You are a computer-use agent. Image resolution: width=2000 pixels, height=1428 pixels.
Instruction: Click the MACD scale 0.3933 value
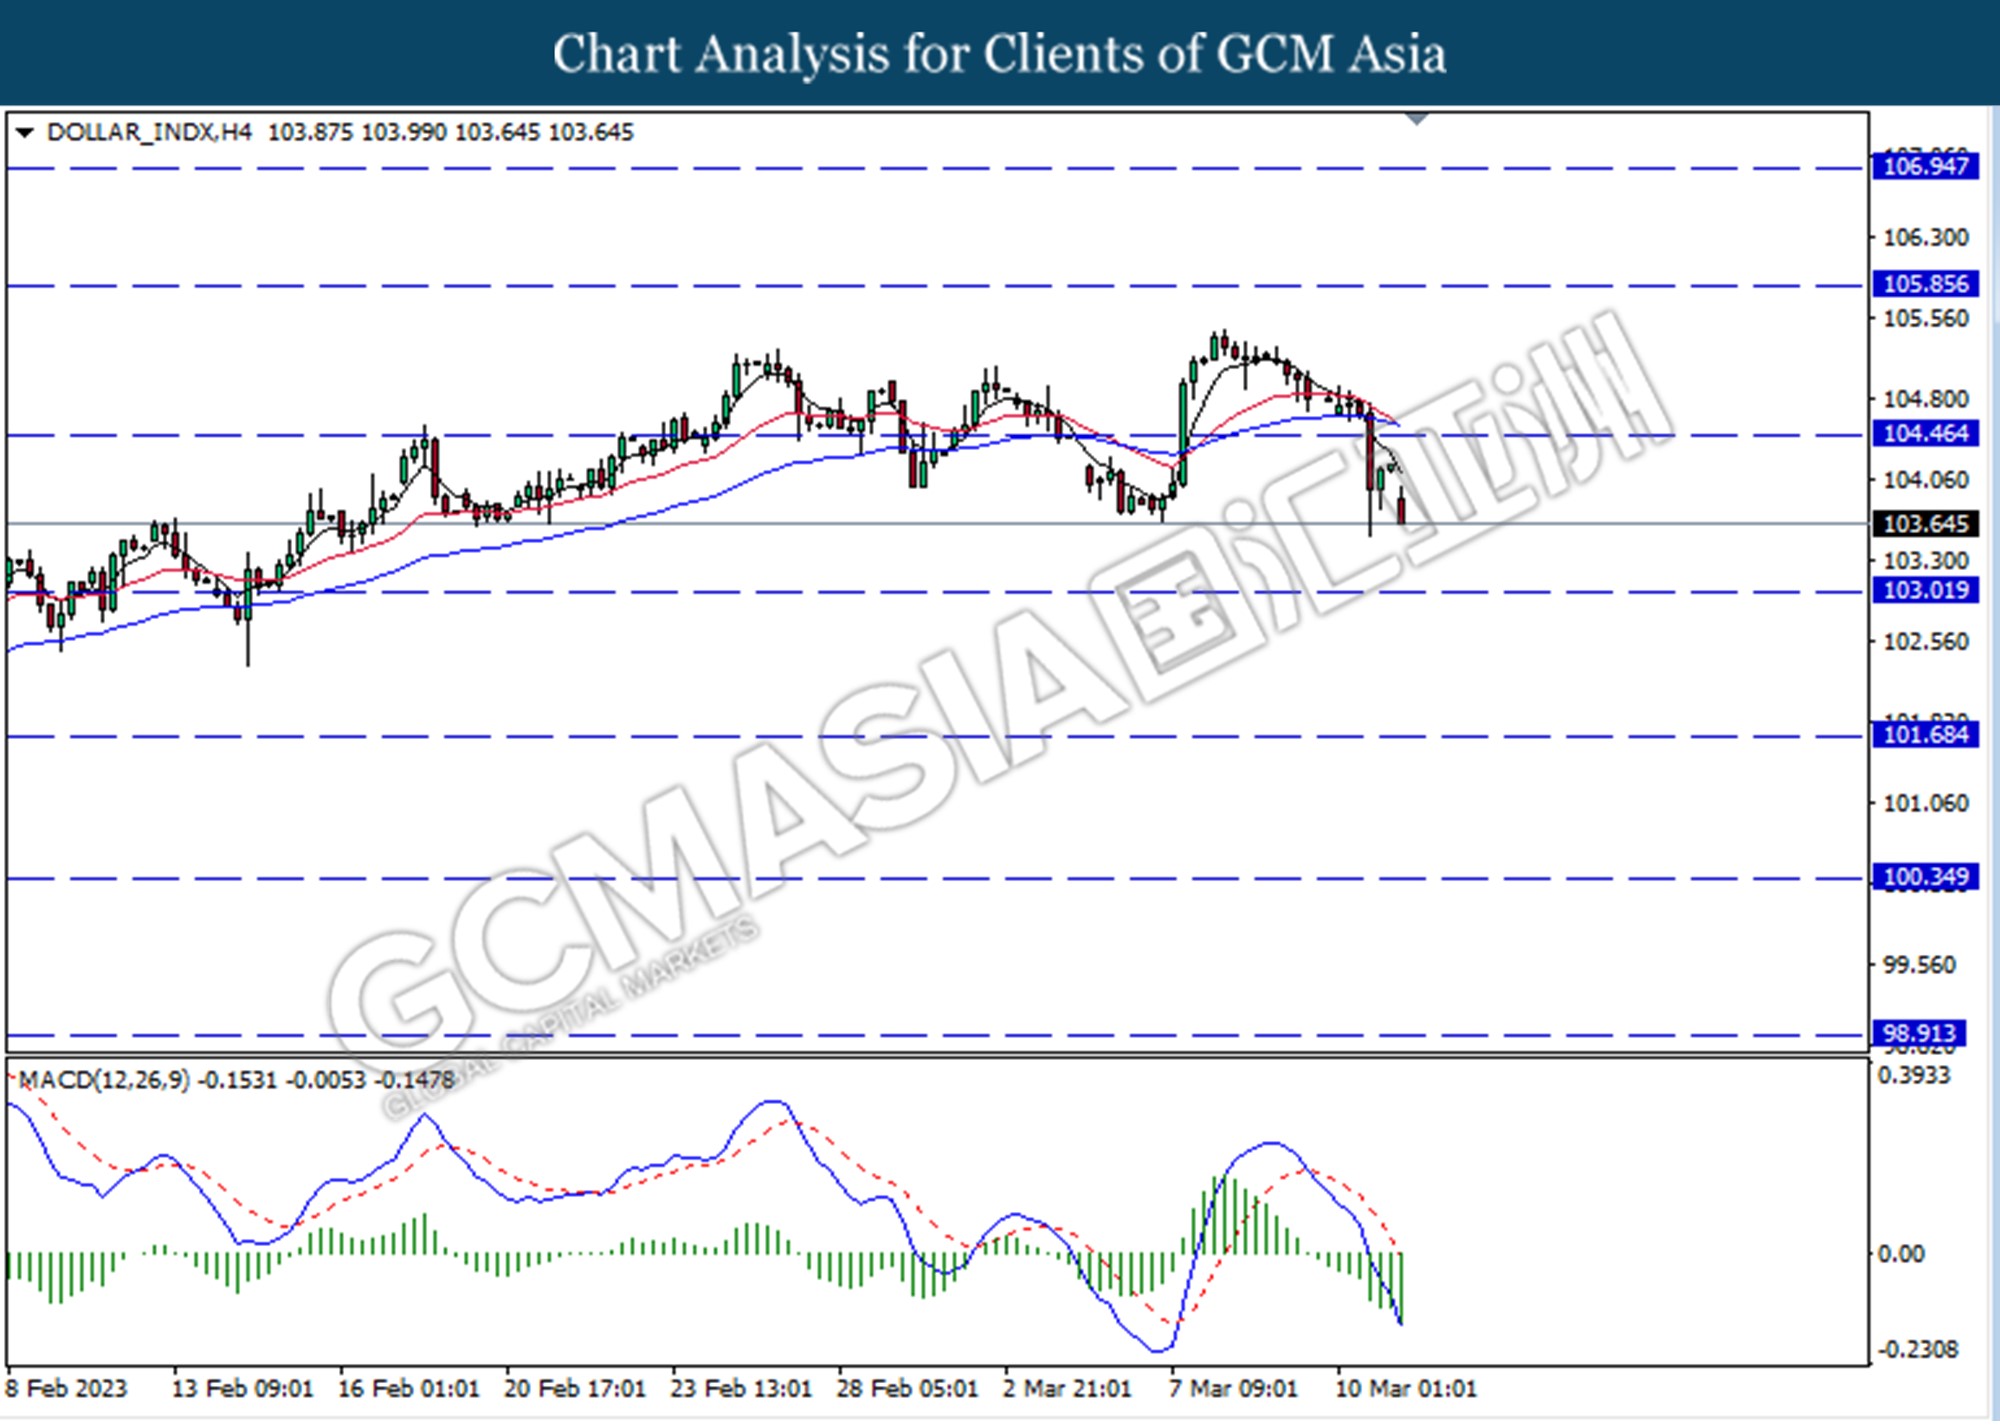pyautogui.click(x=1914, y=1076)
